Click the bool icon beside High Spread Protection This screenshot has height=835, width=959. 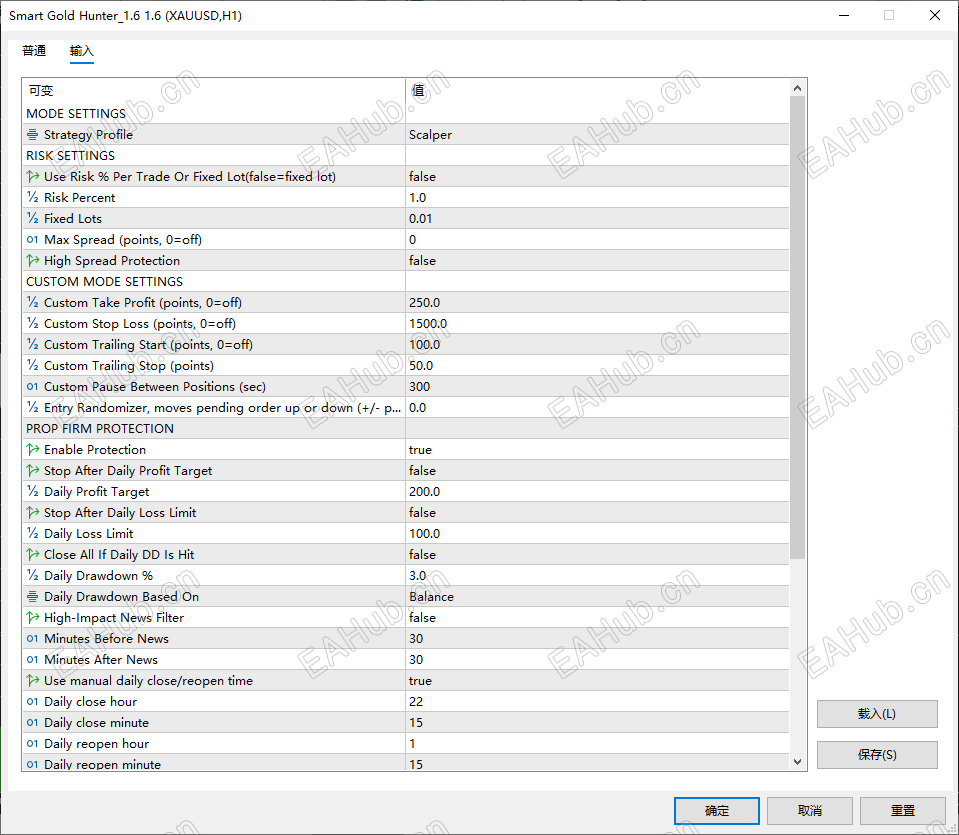[x=32, y=261]
